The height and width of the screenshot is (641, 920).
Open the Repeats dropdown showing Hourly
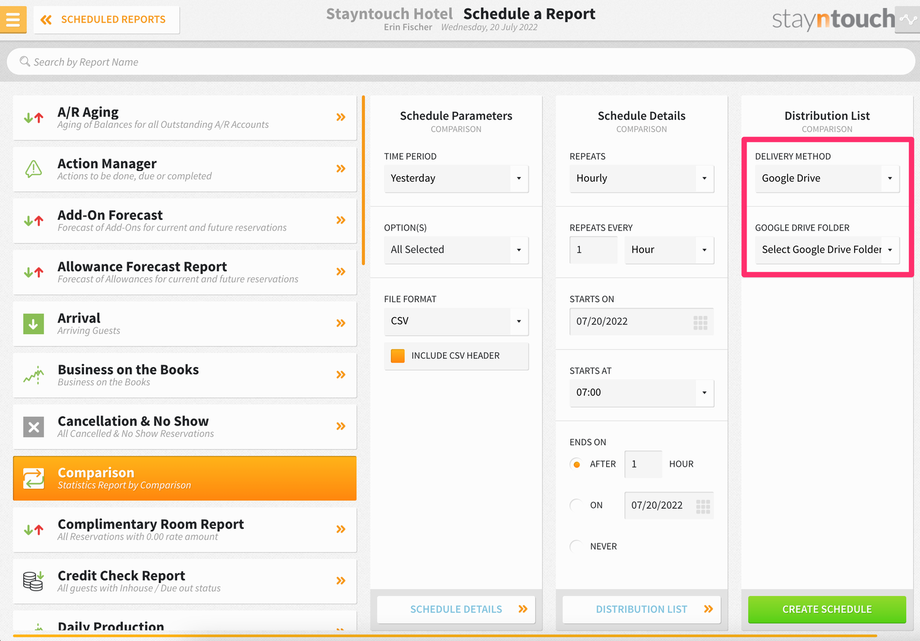[x=641, y=178]
